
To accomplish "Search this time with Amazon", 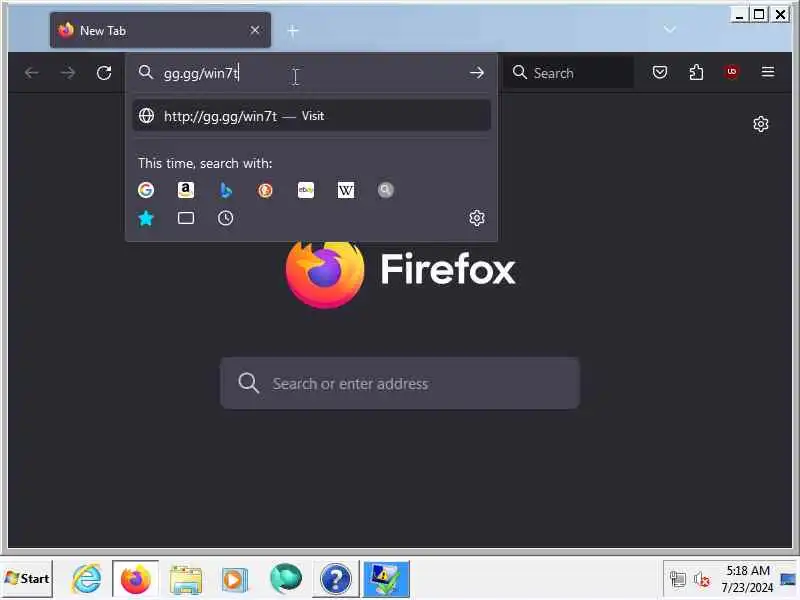I will pos(186,190).
